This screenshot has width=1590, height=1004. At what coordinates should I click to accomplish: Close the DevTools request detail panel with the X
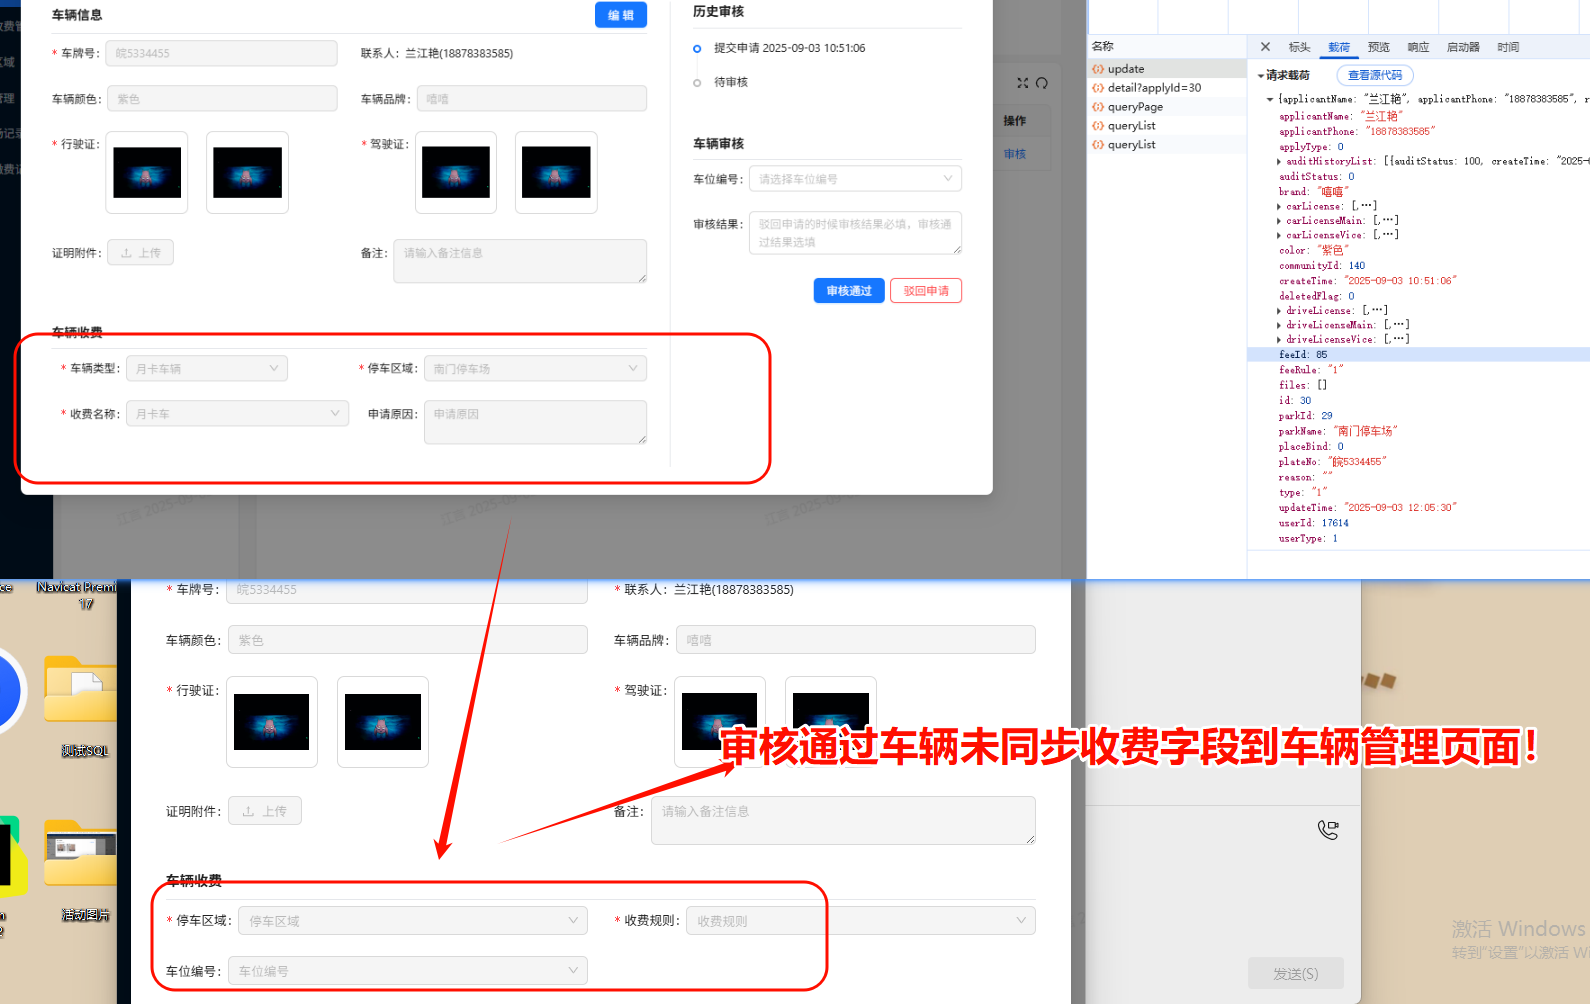click(x=1265, y=47)
